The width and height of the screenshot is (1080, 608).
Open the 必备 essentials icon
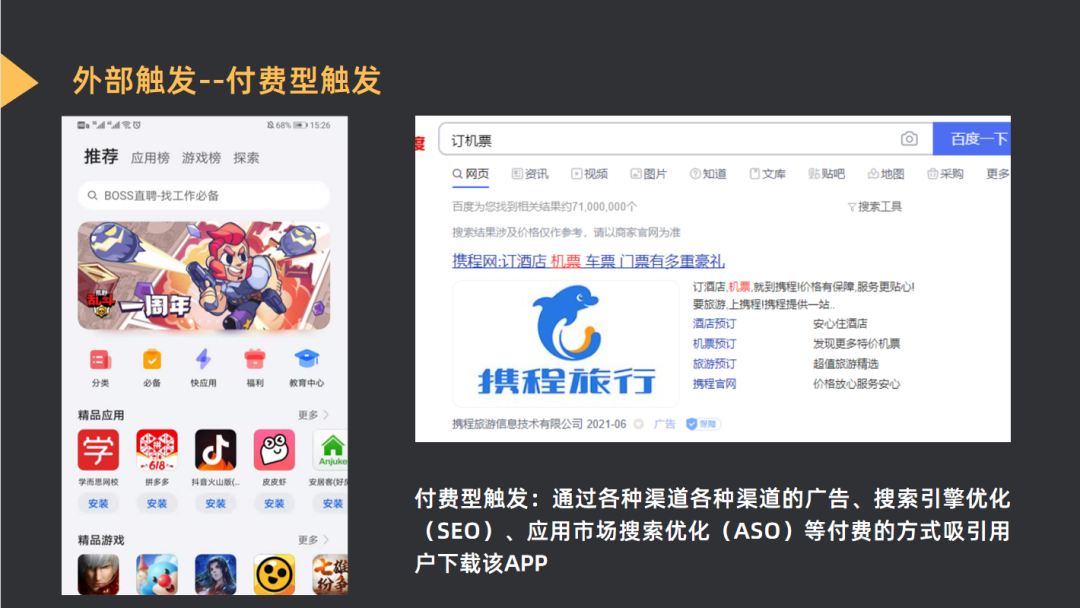coord(152,359)
